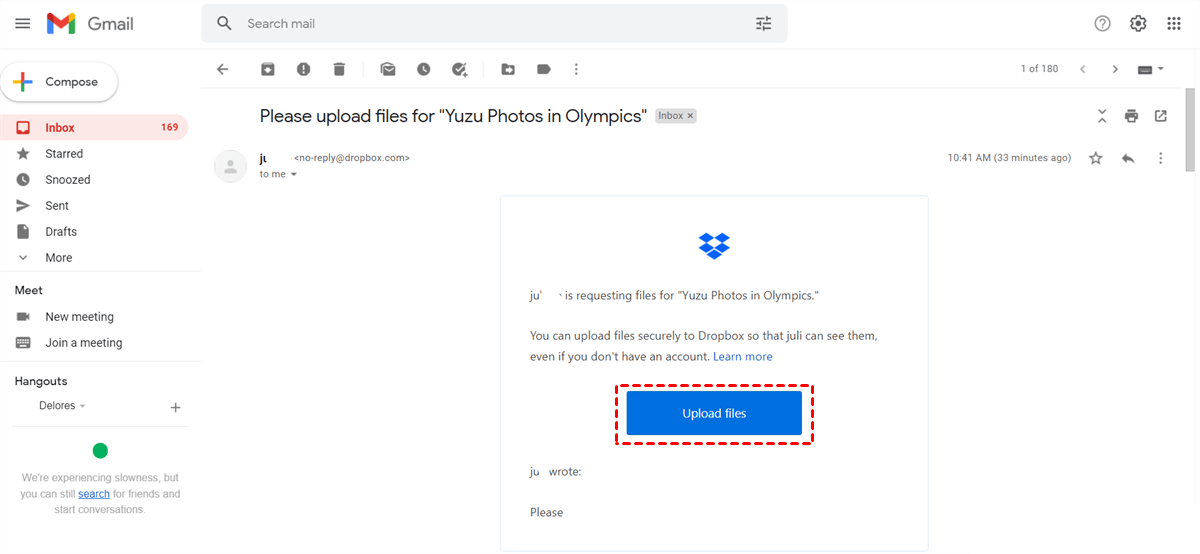Open the Sent mail folder
Screen dimensions: 1200x554
(57, 206)
